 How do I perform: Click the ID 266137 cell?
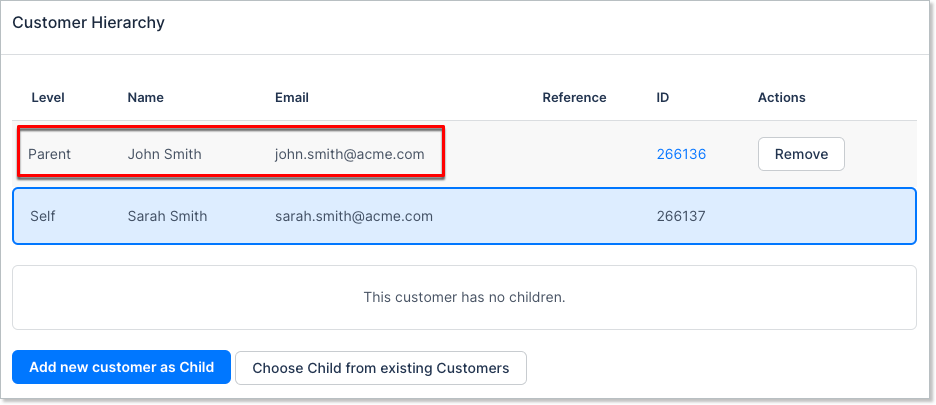(x=681, y=216)
